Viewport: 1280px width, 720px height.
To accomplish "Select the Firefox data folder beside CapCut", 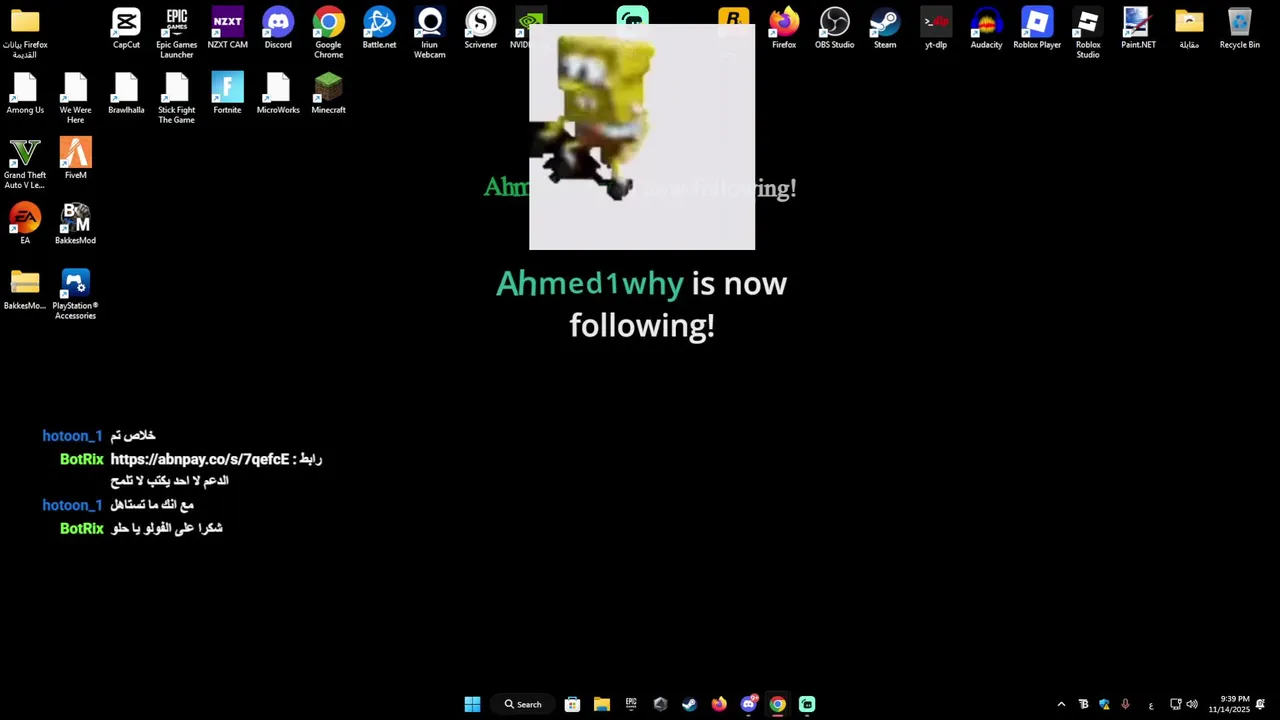I will click(25, 33).
